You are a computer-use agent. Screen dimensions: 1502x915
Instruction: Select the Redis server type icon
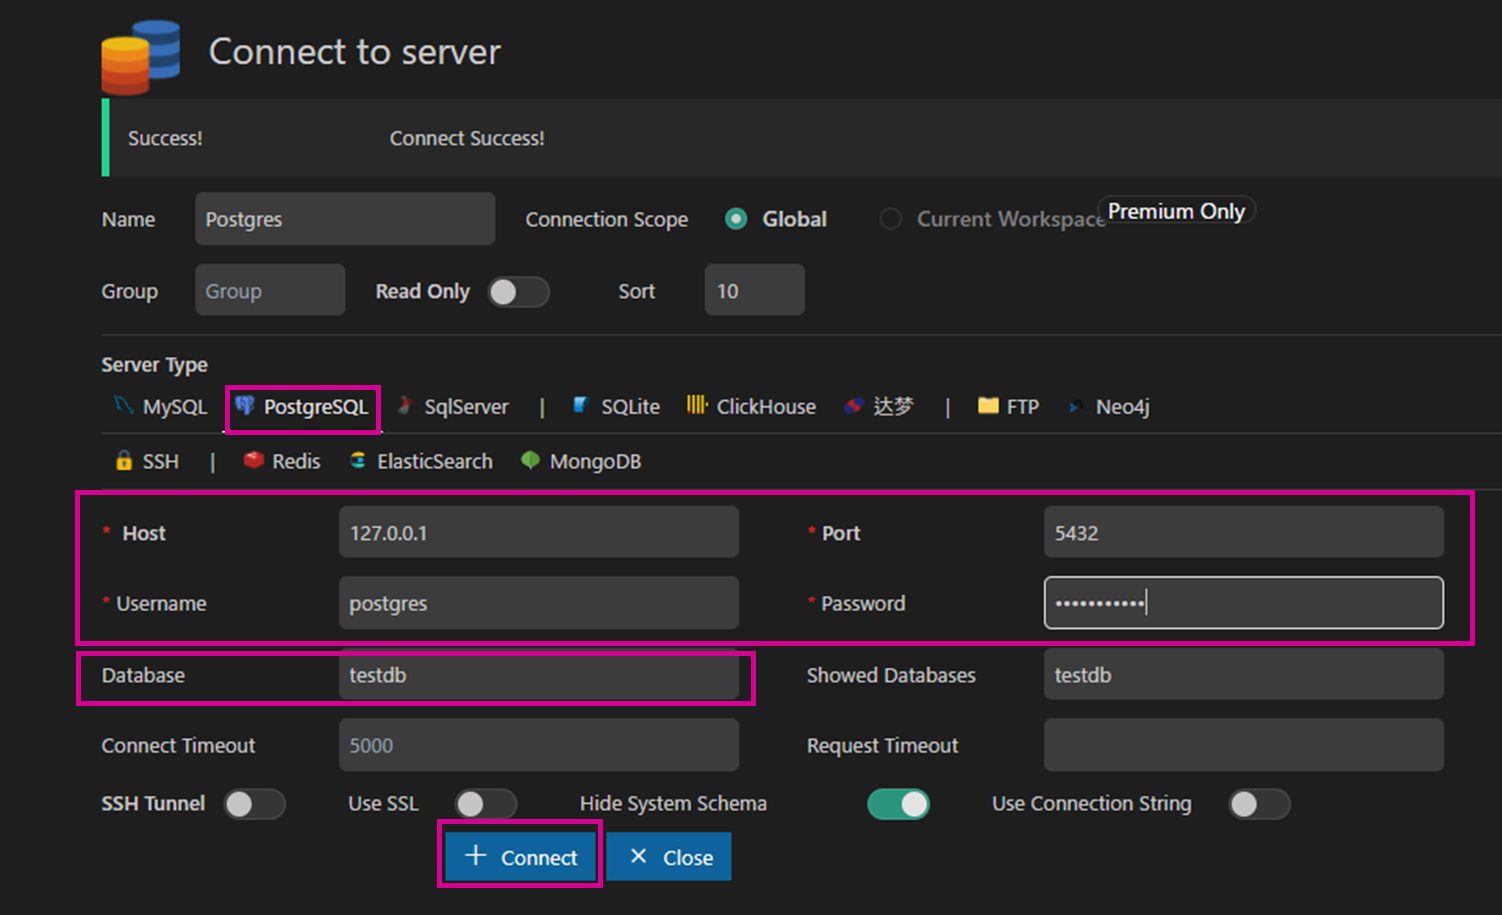coord(253,461)
